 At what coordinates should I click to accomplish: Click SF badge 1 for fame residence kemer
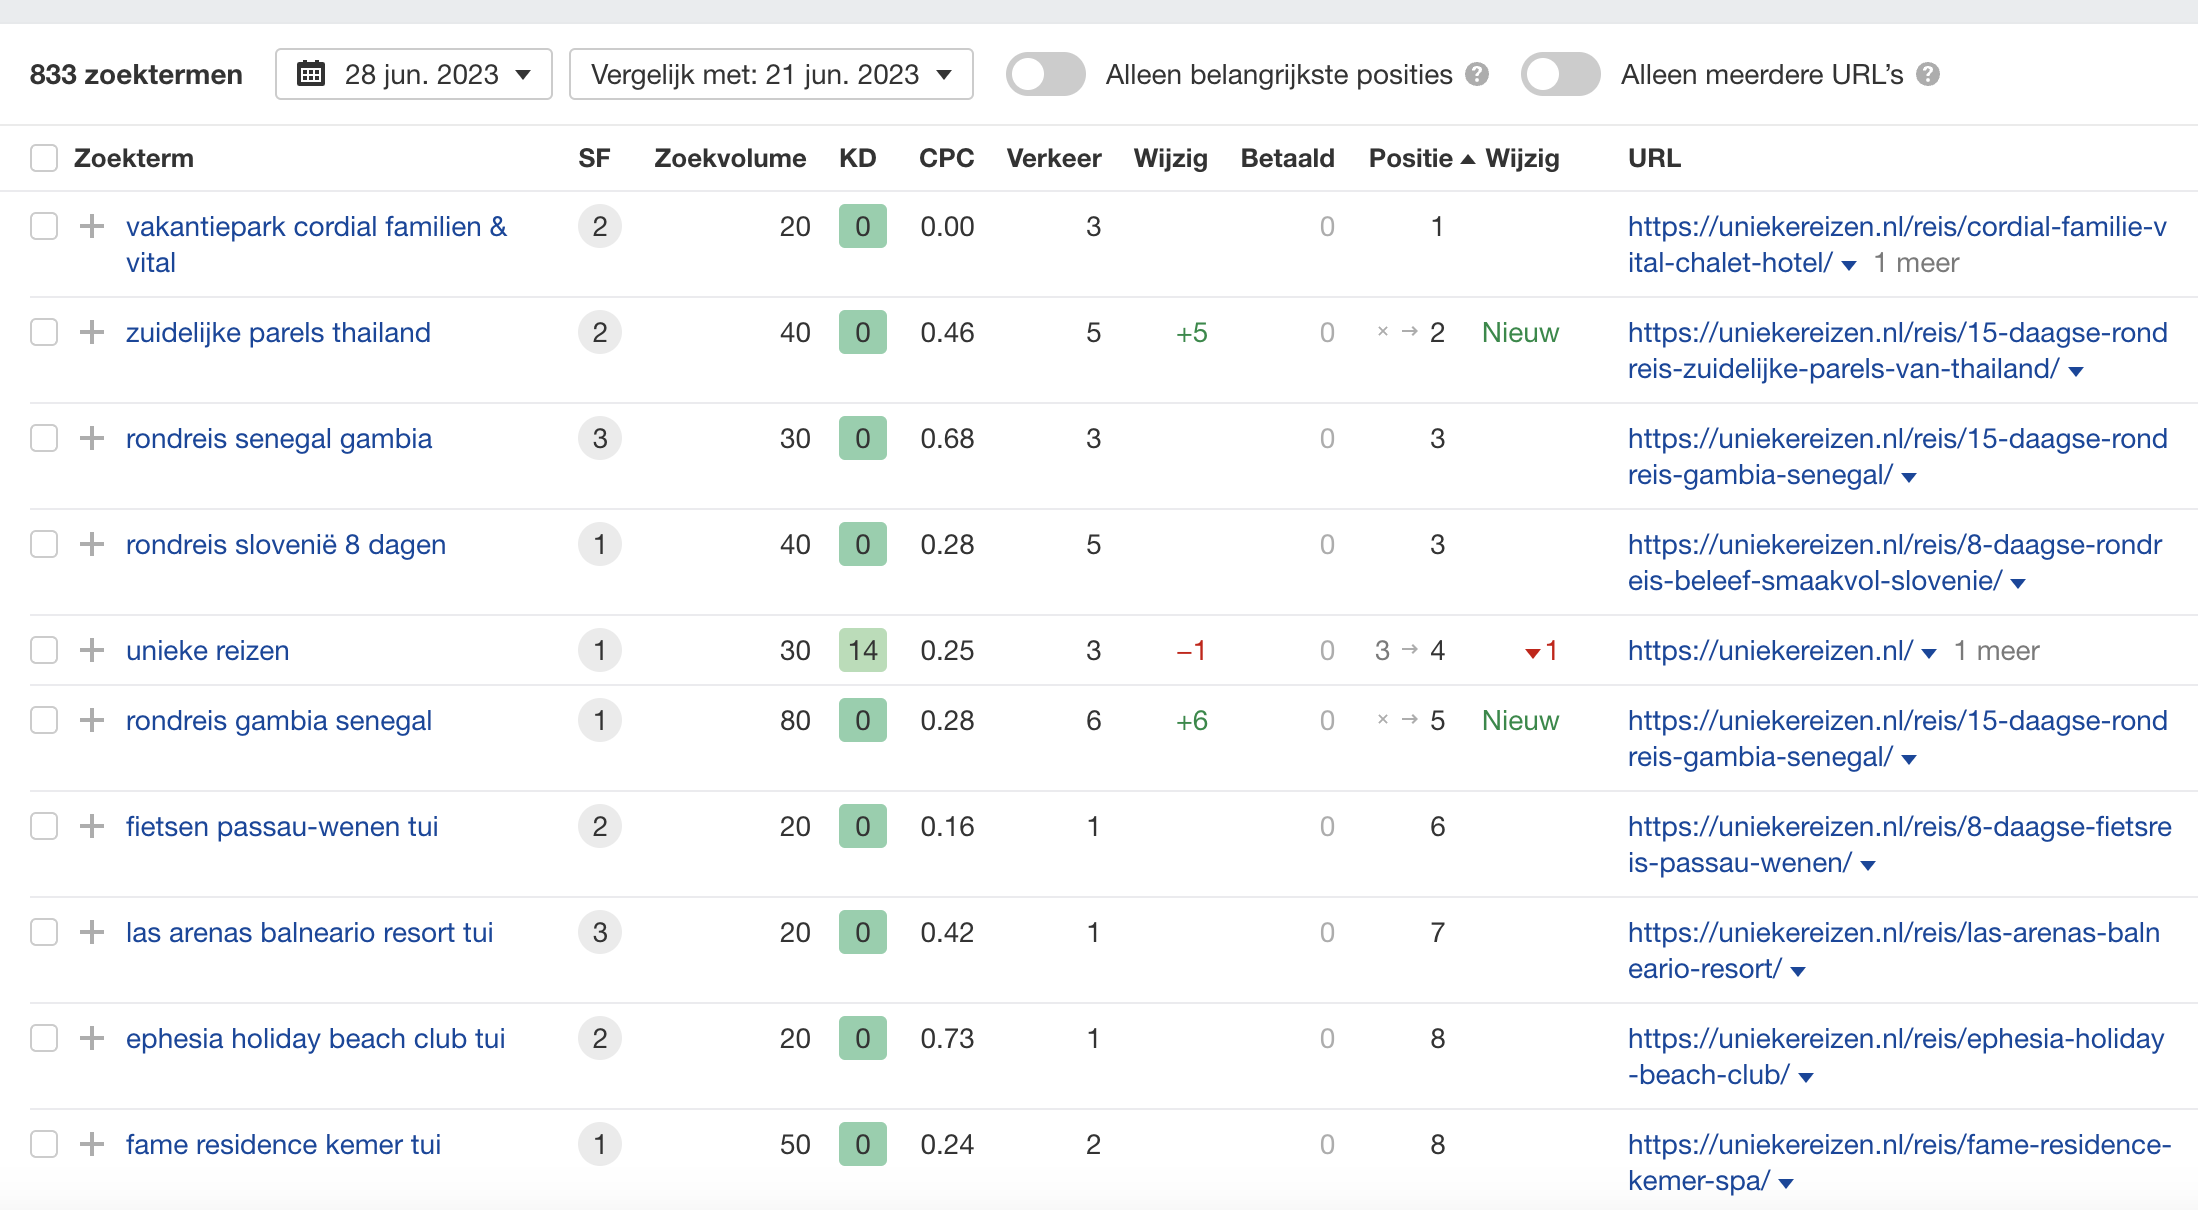[x=600, y=1144]
